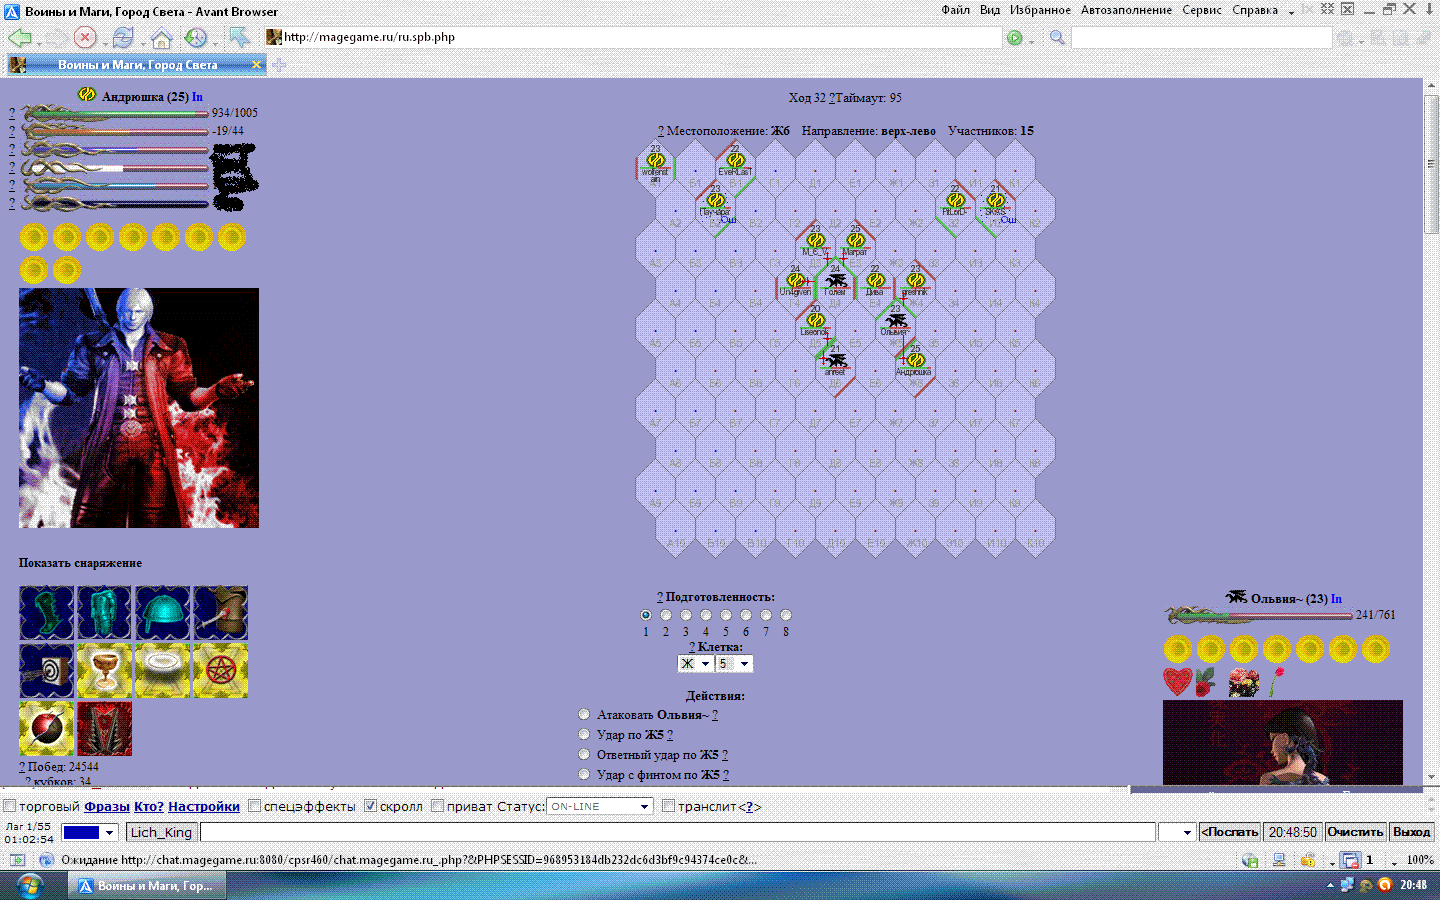The width and height of the screenshot is (1440, 900).
Task: Open cell letter dropdown showing Ж
Action: [695, 663]
